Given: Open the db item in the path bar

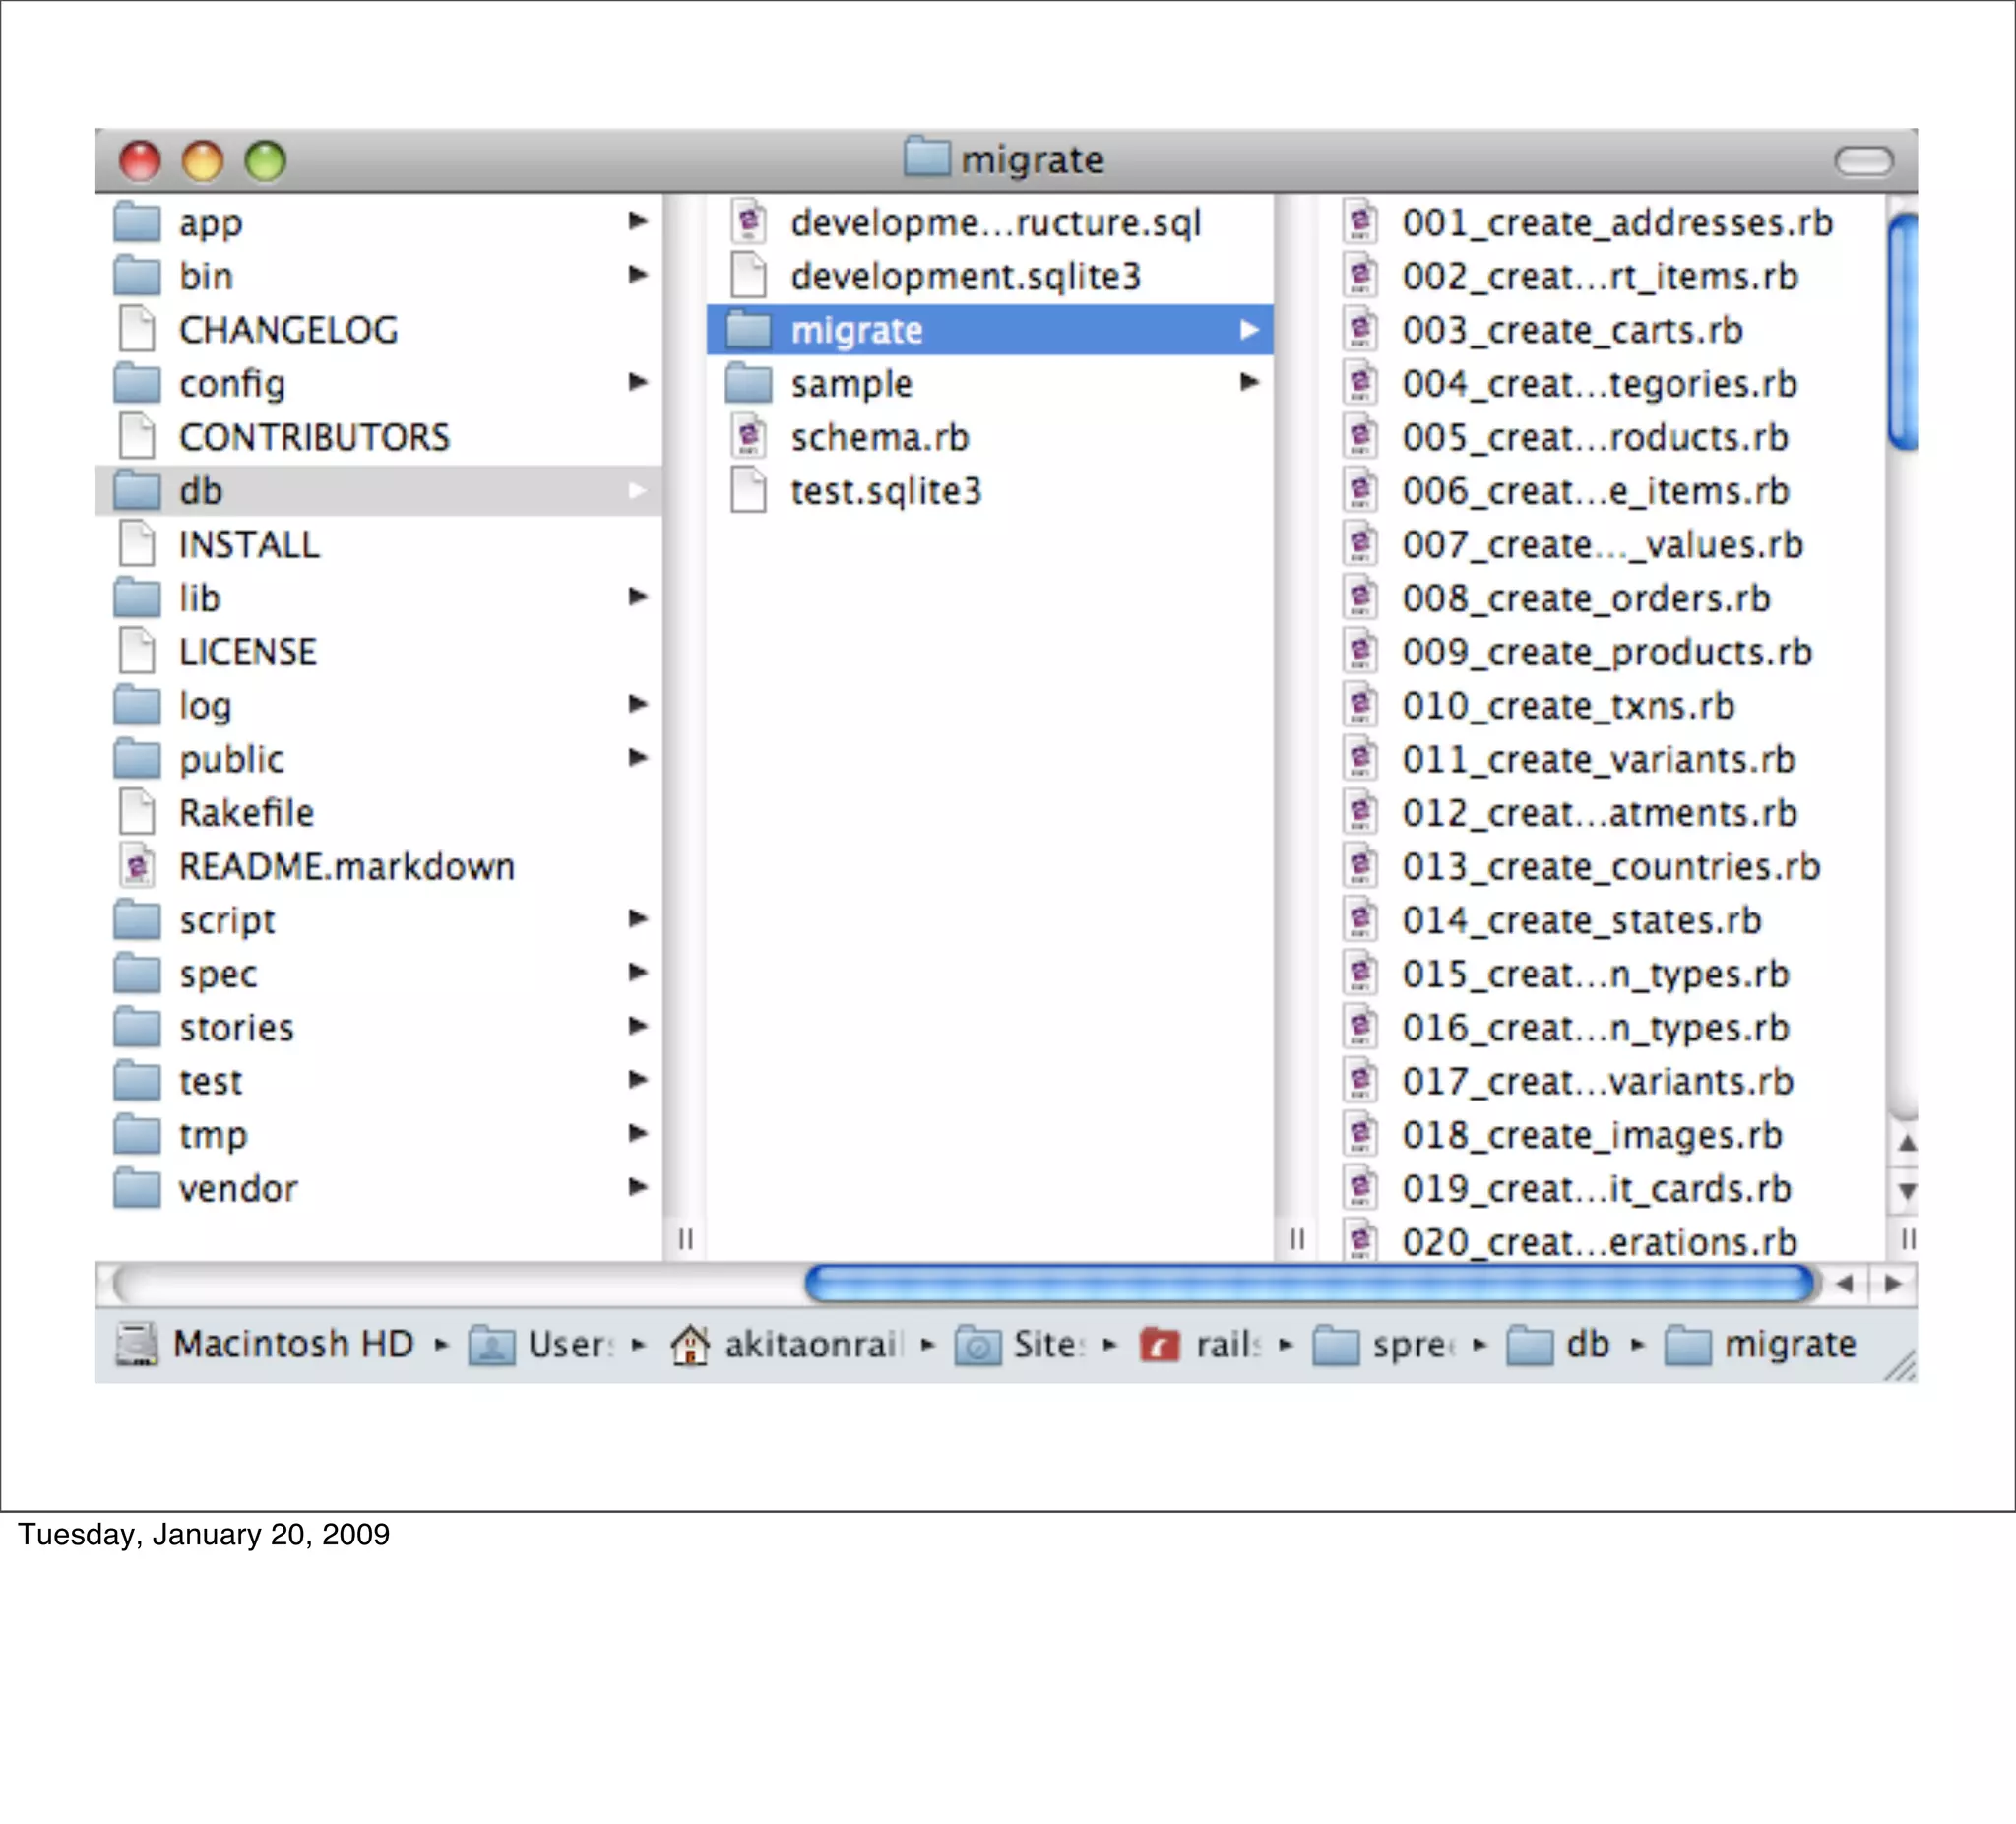Looking at the screenshot, I should click(x=1586, y=1344).
